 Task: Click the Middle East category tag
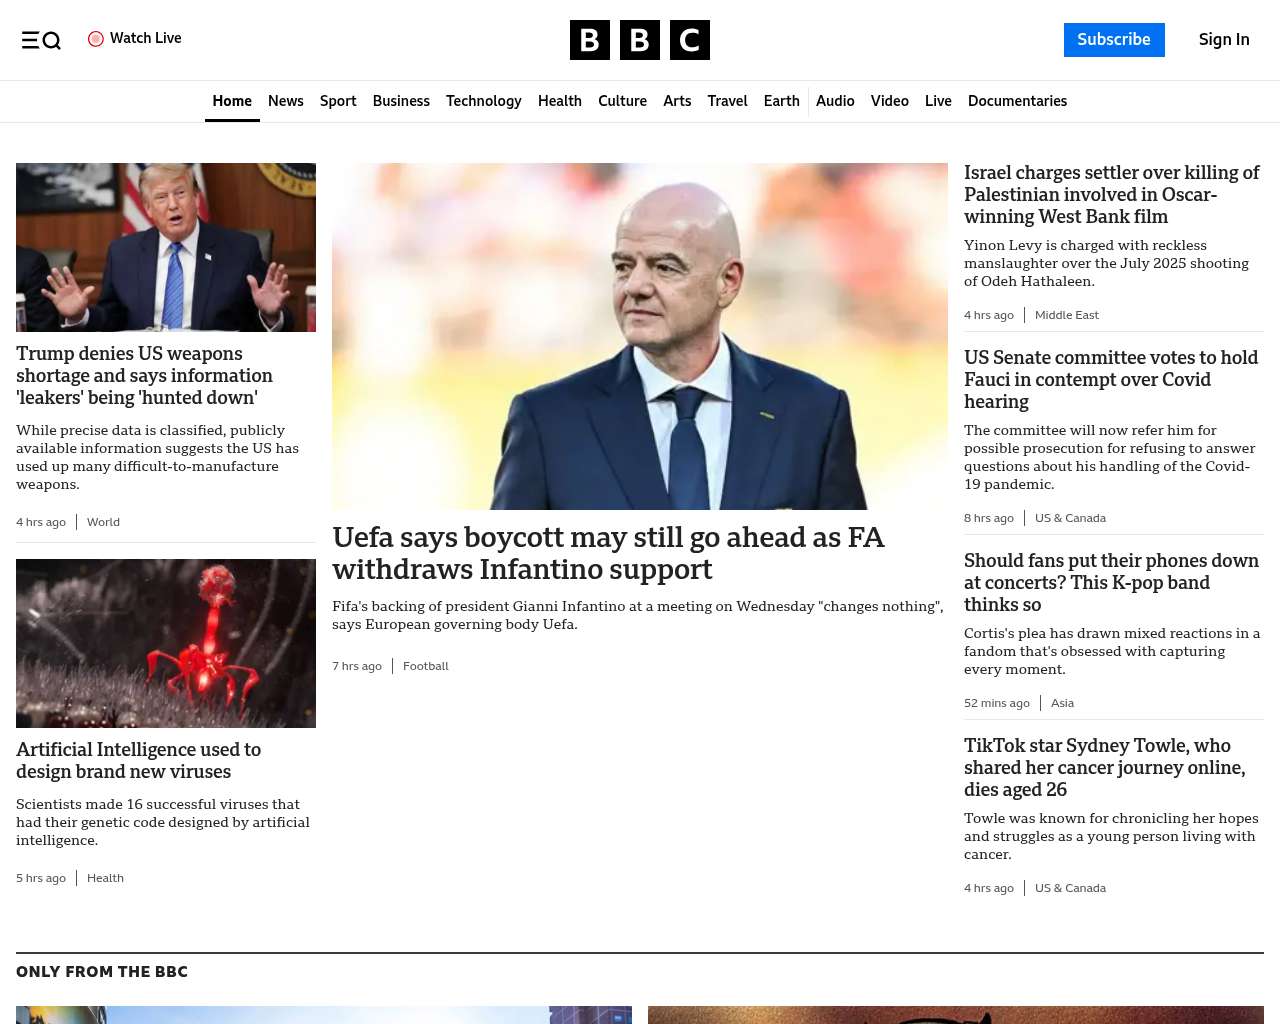tap(1067, 315)
